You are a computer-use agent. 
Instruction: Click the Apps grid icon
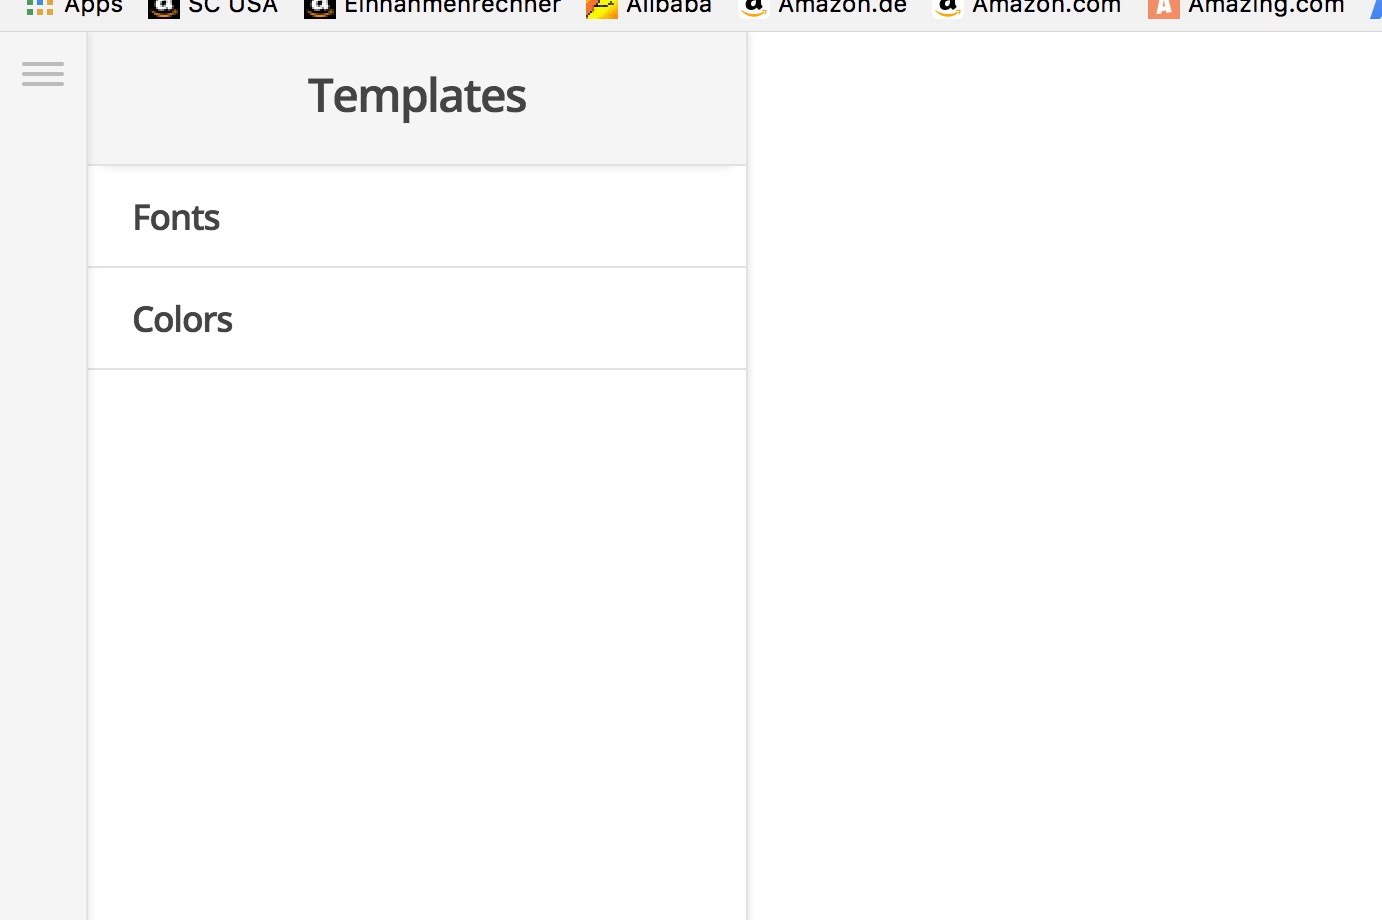pyautogui.click(x=40, y=7)
